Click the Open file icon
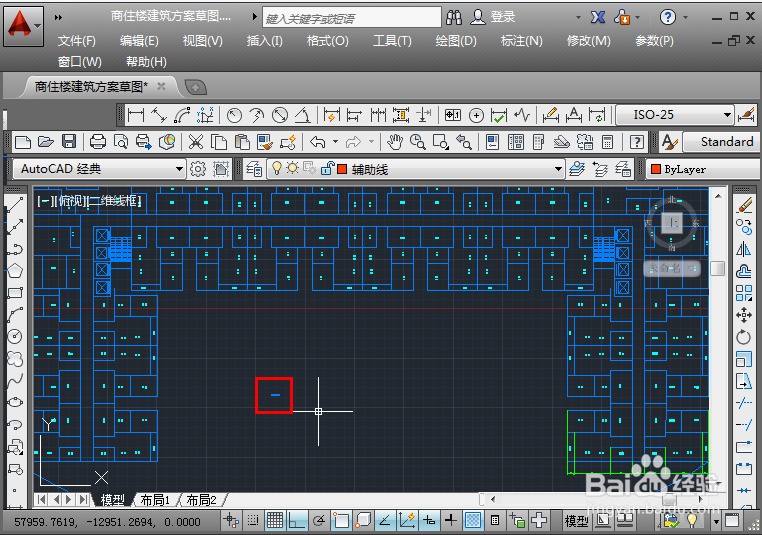The width and height of the screenshot is (762, 535). coord(46,142)
